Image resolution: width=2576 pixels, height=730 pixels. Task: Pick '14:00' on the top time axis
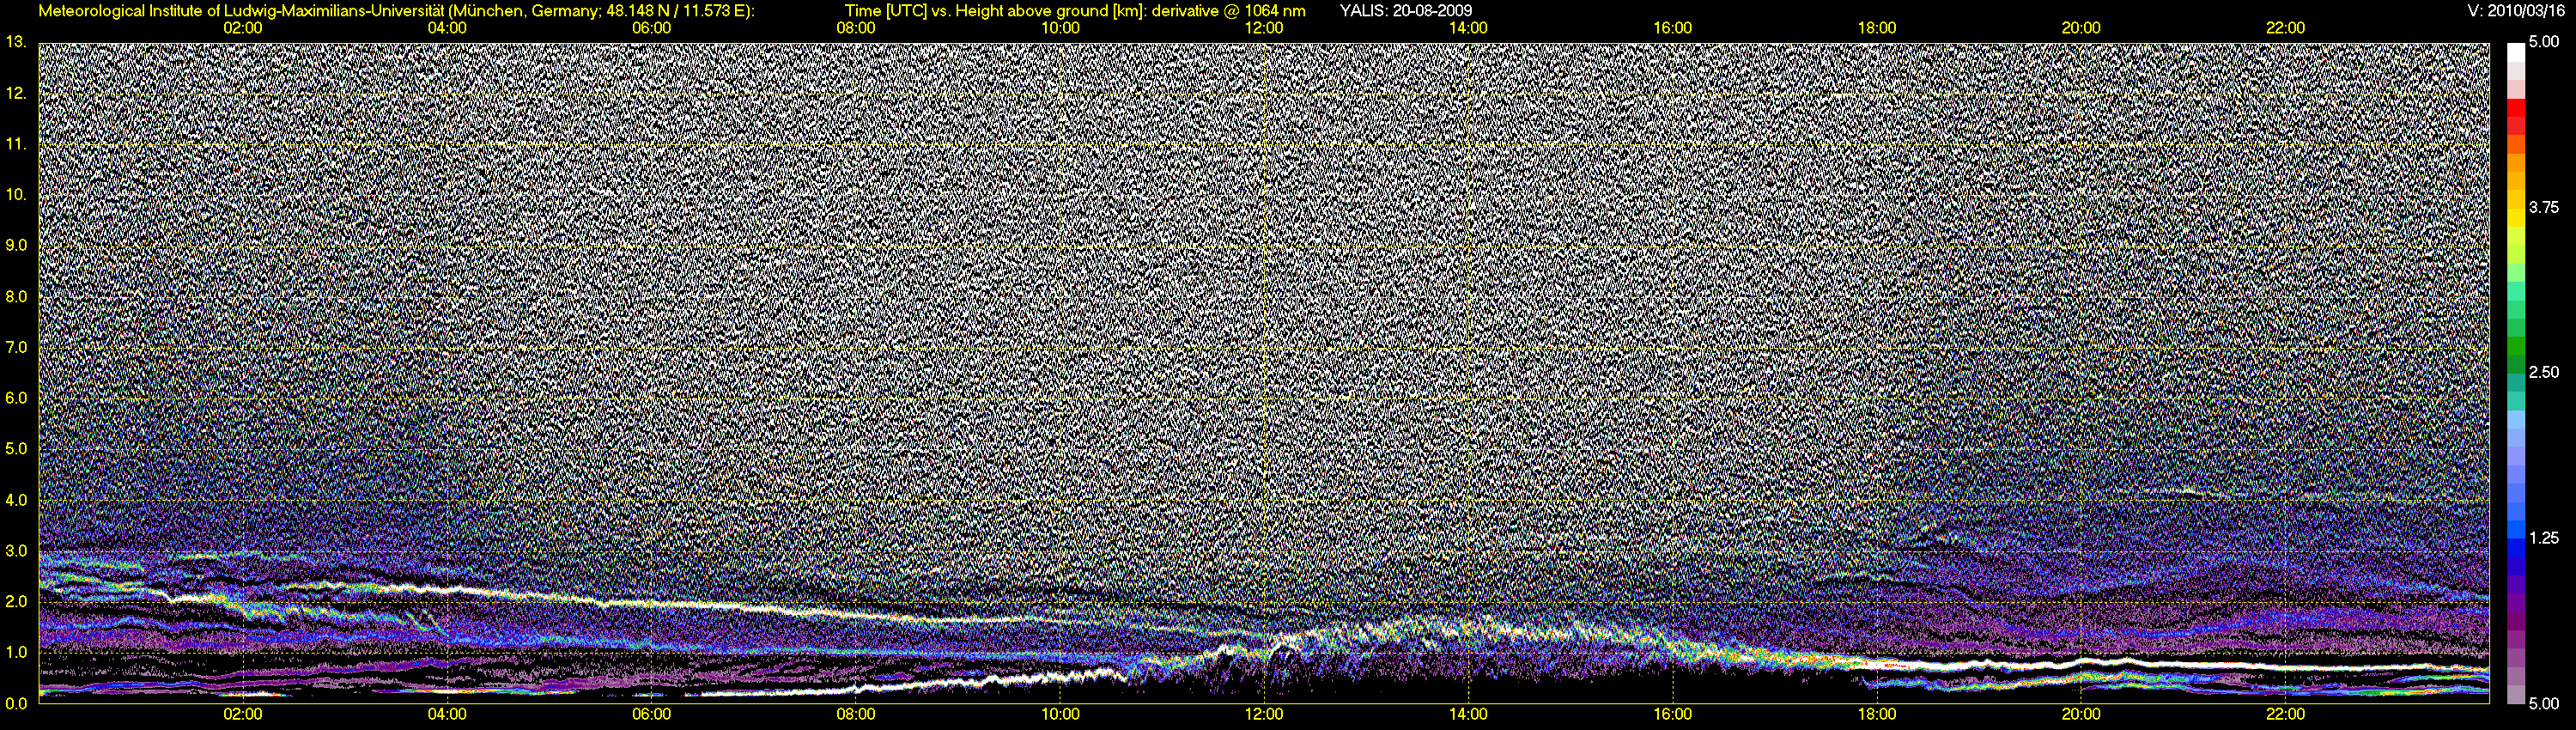(1468, 28)
